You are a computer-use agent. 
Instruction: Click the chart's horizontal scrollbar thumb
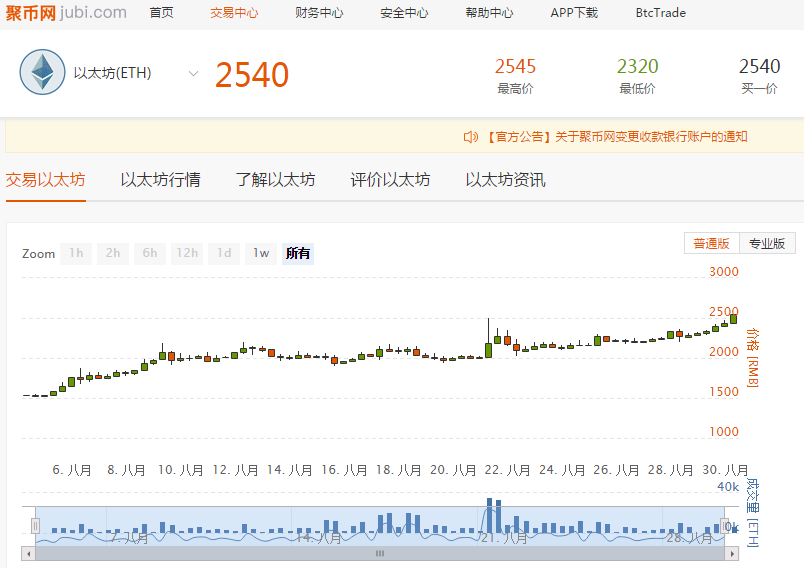(x=380, y=553)
